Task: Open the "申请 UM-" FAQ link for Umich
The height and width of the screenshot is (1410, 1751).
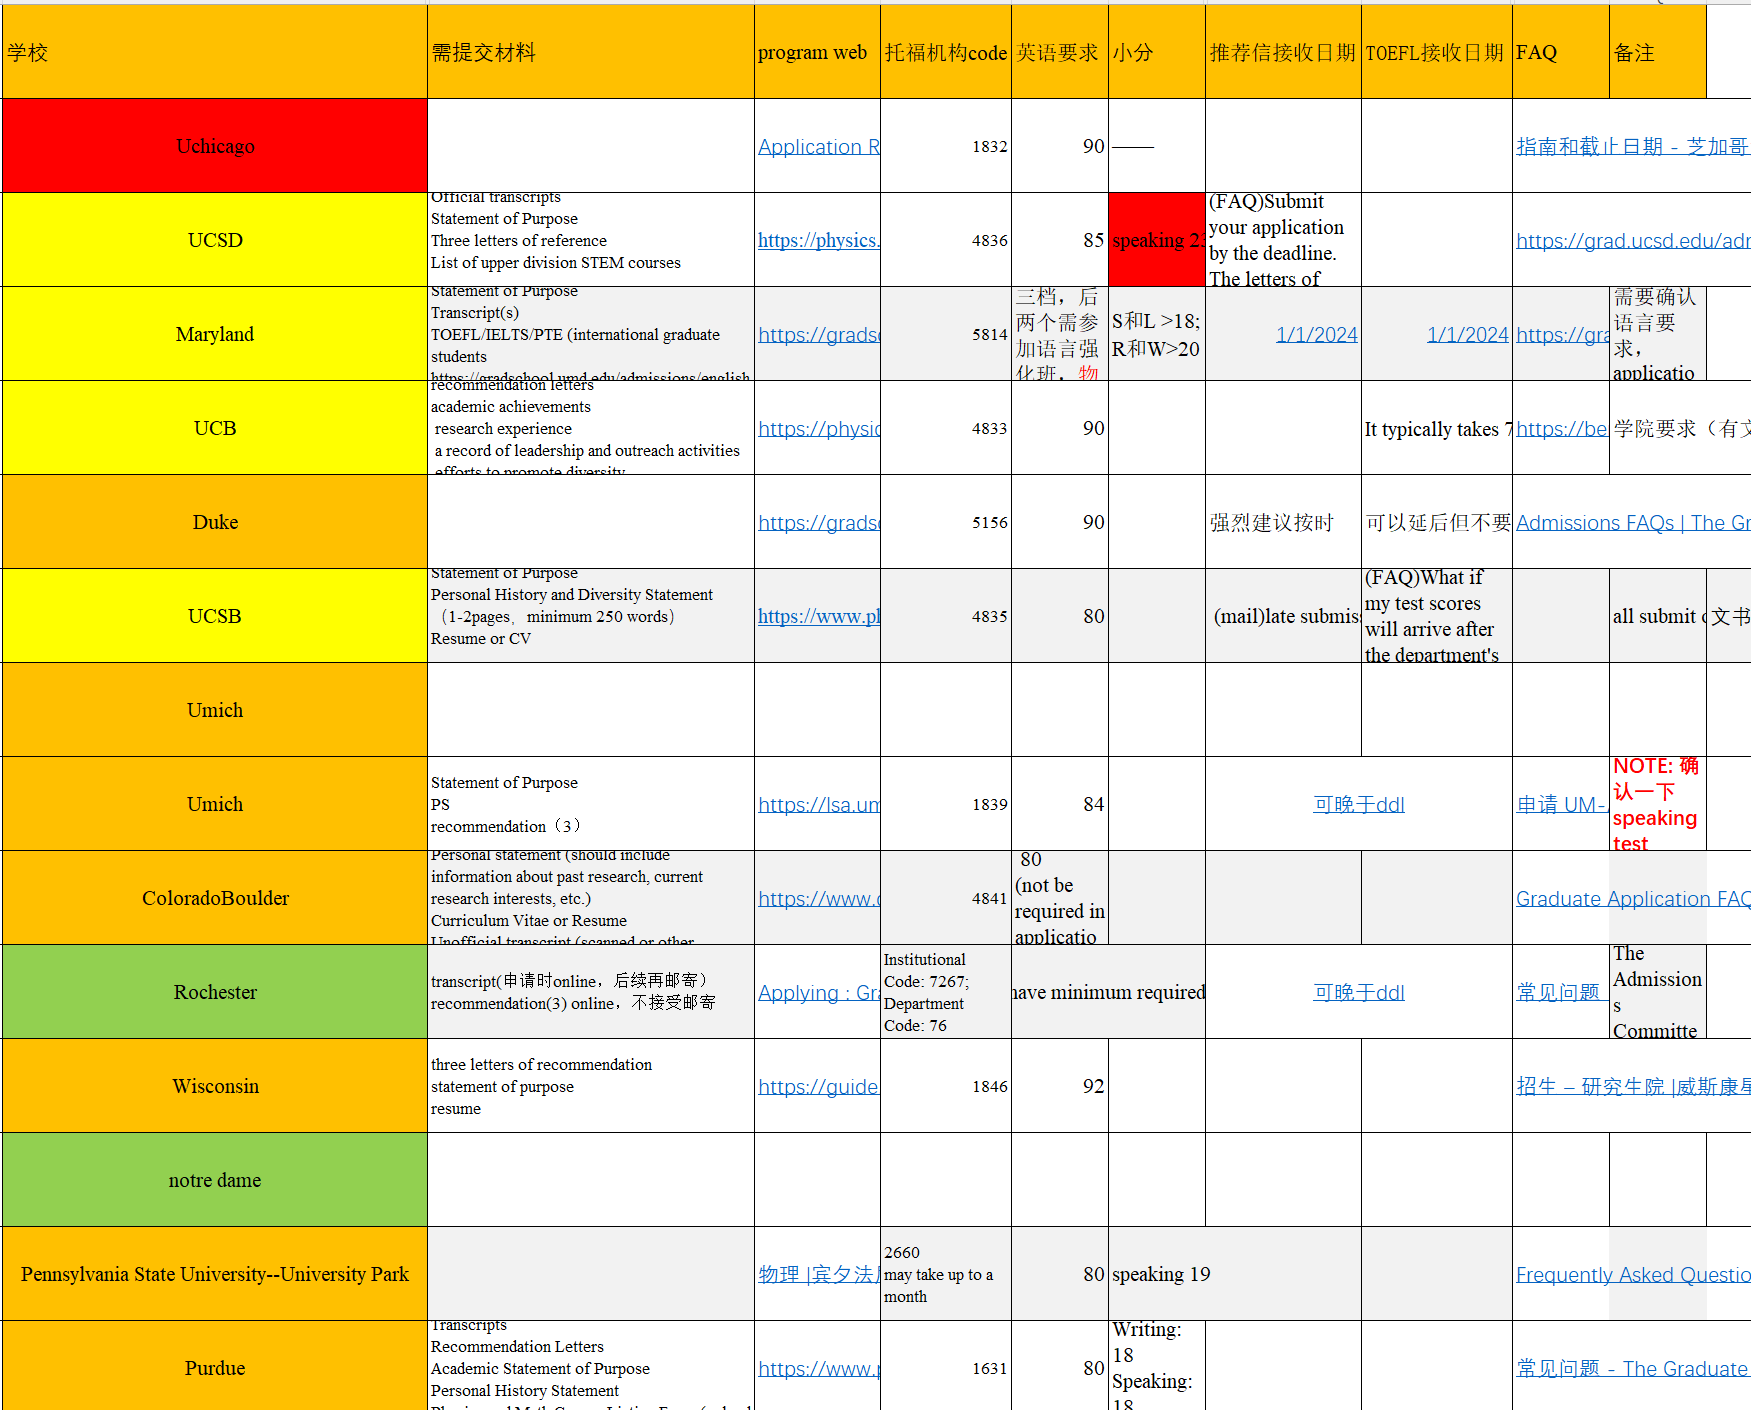Action: coord(1561,804)
